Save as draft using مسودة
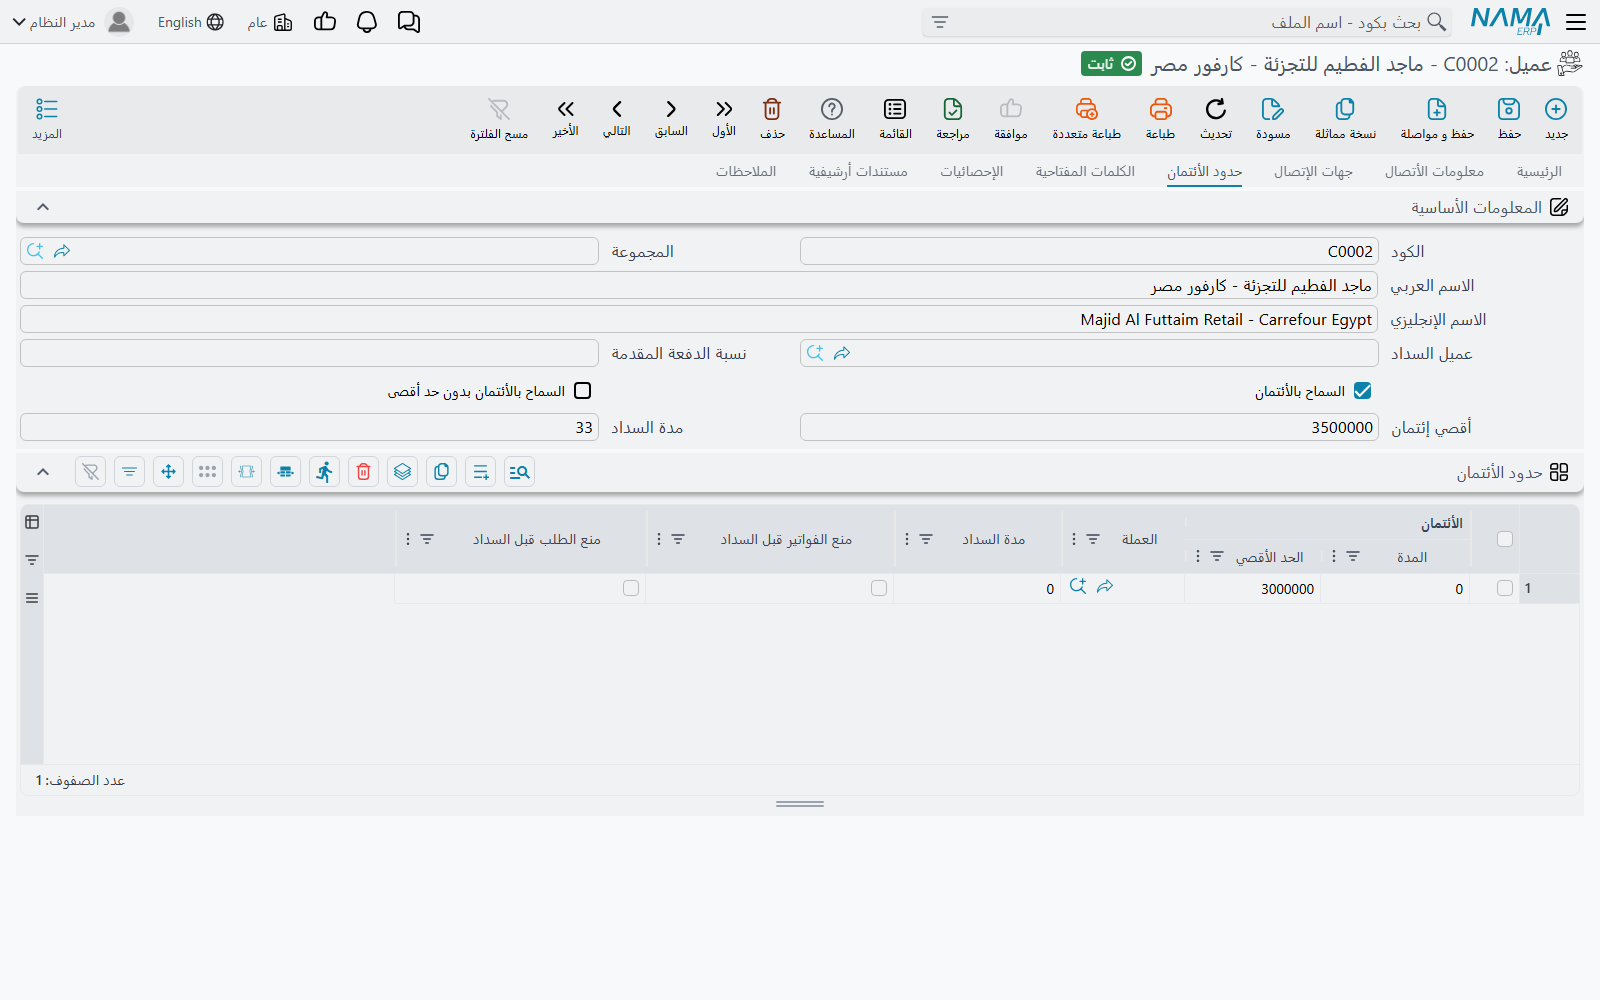This screenshot has height=1000, width=1600. coord(1273,118)
